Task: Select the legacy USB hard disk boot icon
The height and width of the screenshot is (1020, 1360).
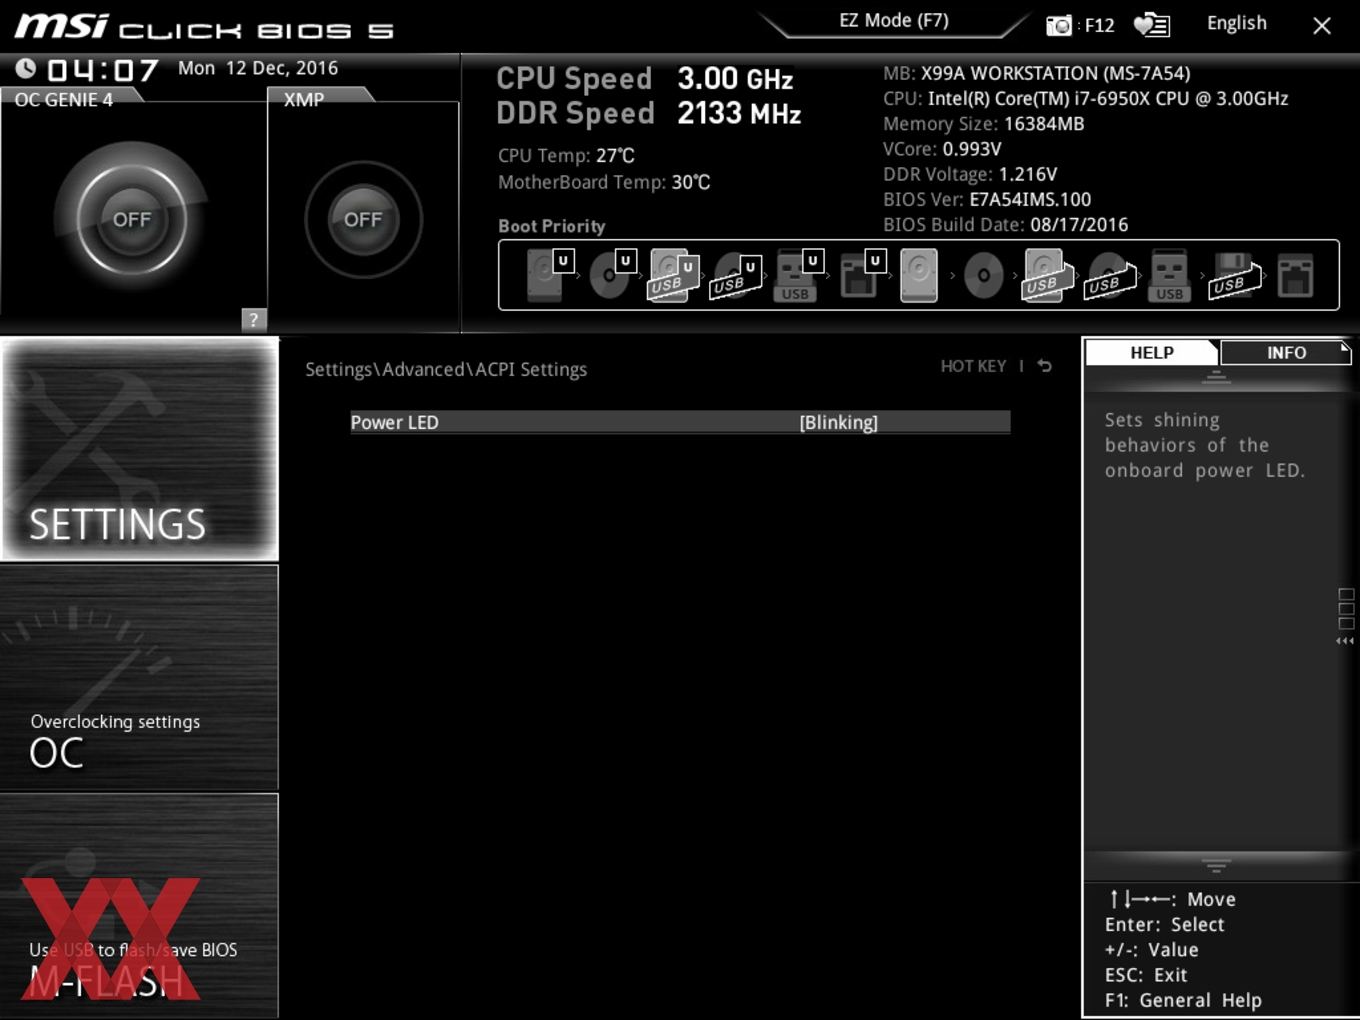Action: click(x=1047, y=275)
